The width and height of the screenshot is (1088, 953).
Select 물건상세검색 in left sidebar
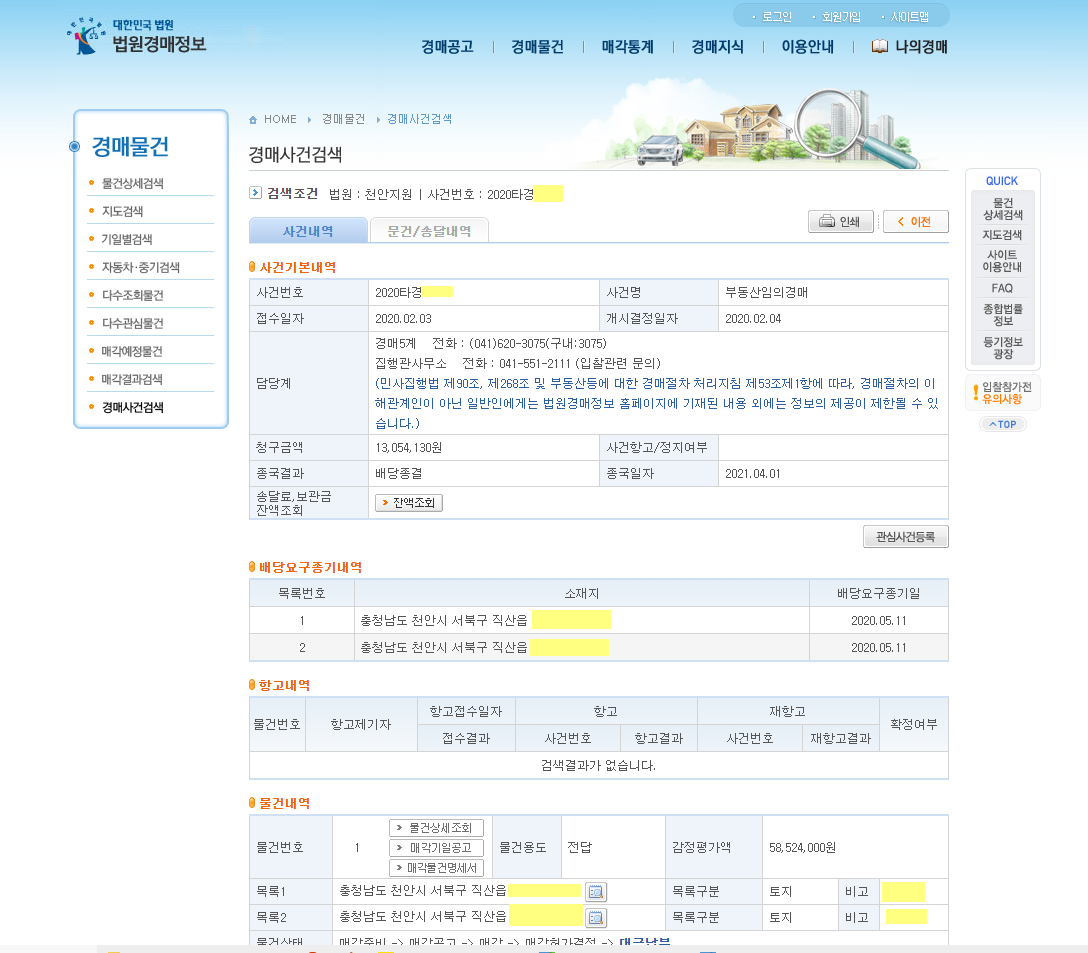click(133, 183)
